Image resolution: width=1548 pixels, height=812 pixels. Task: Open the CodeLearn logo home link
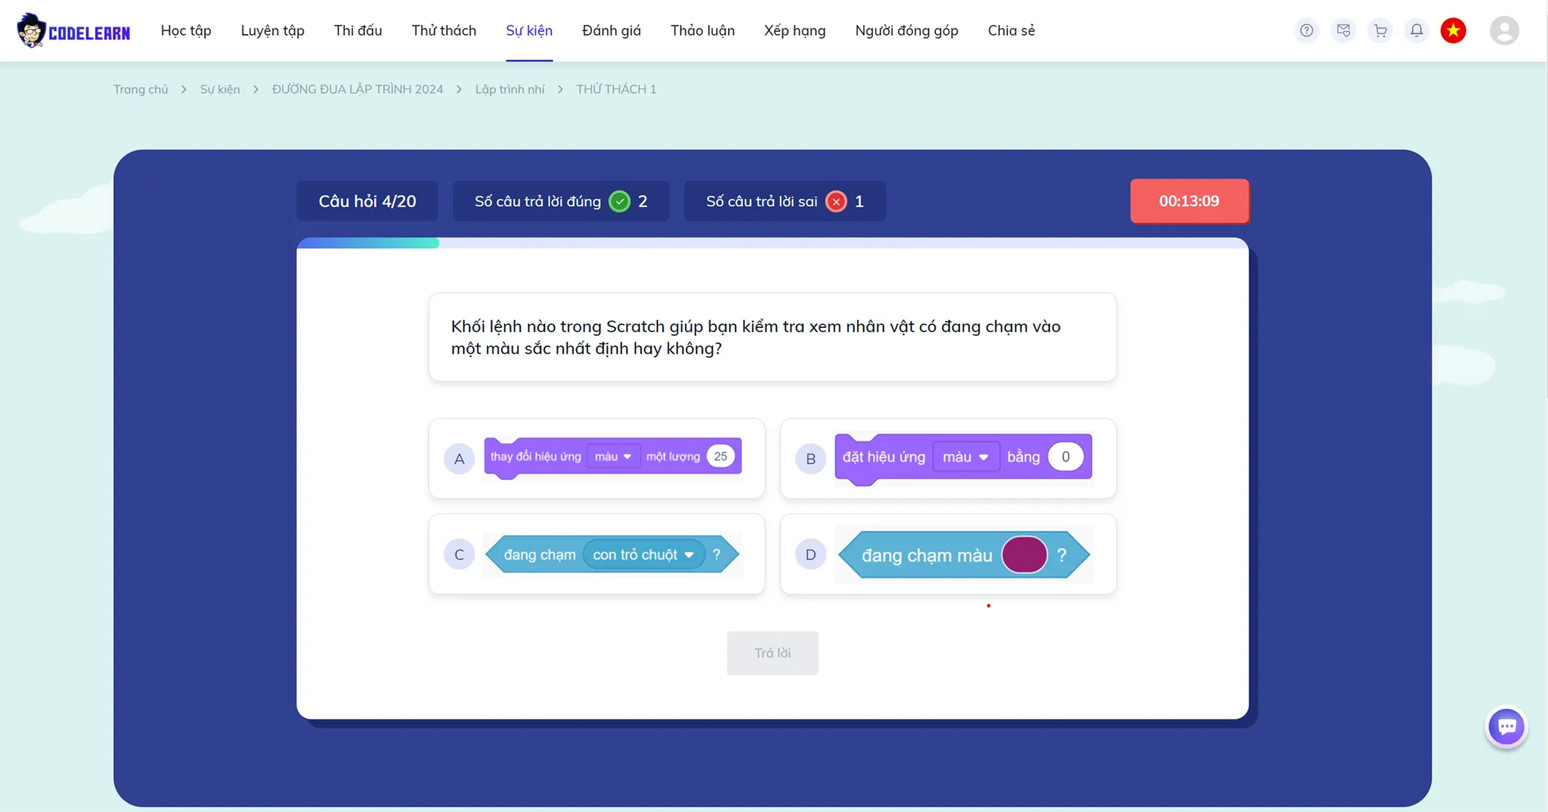(73, 31)
